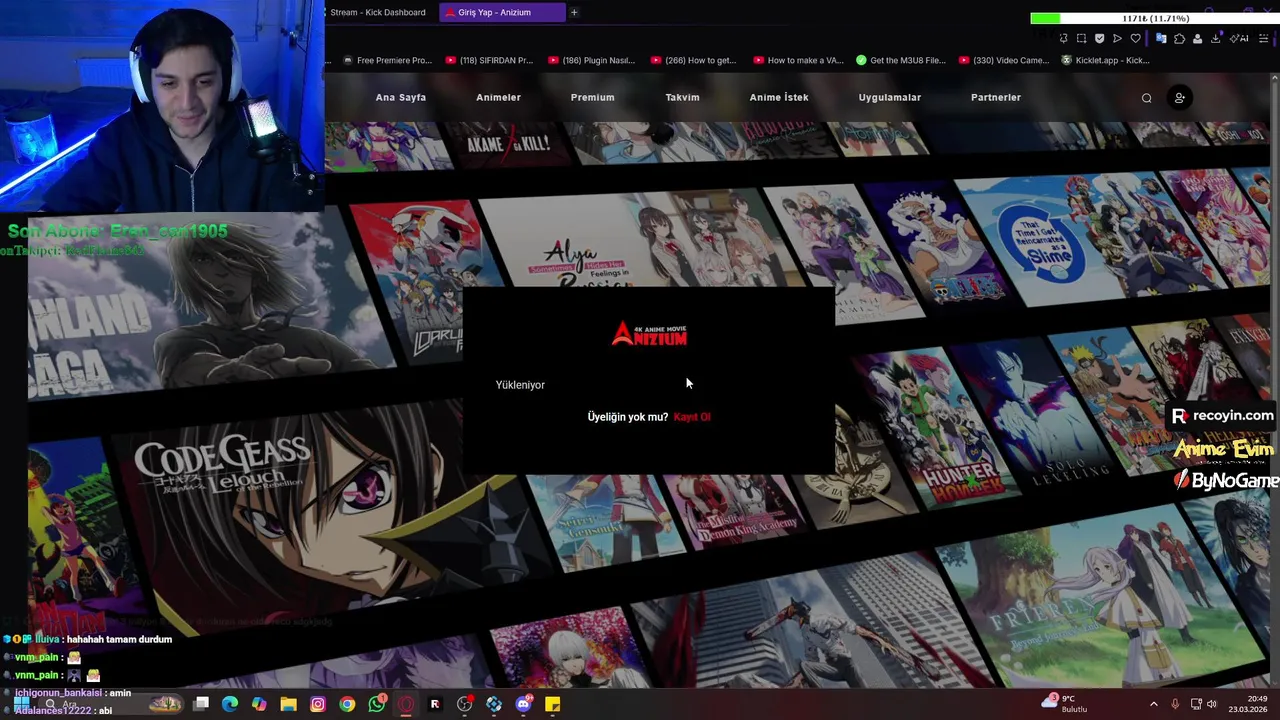Click the green donation goal progress bar
This screenshot has height=720, width=1280.
[x=1153, y=18]
